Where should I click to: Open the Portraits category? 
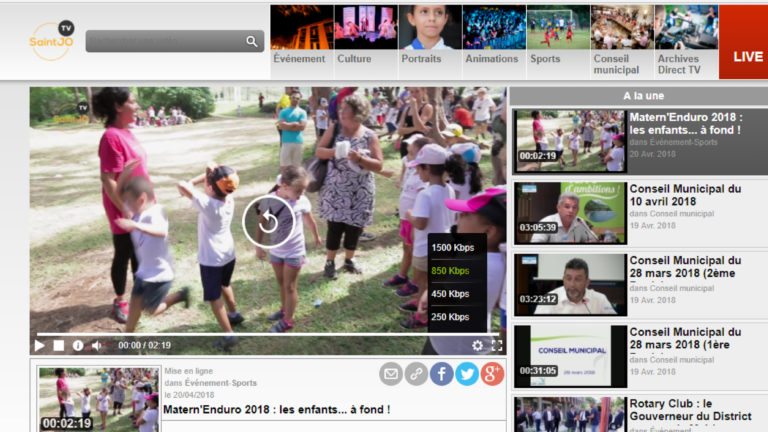coord(421,59)
